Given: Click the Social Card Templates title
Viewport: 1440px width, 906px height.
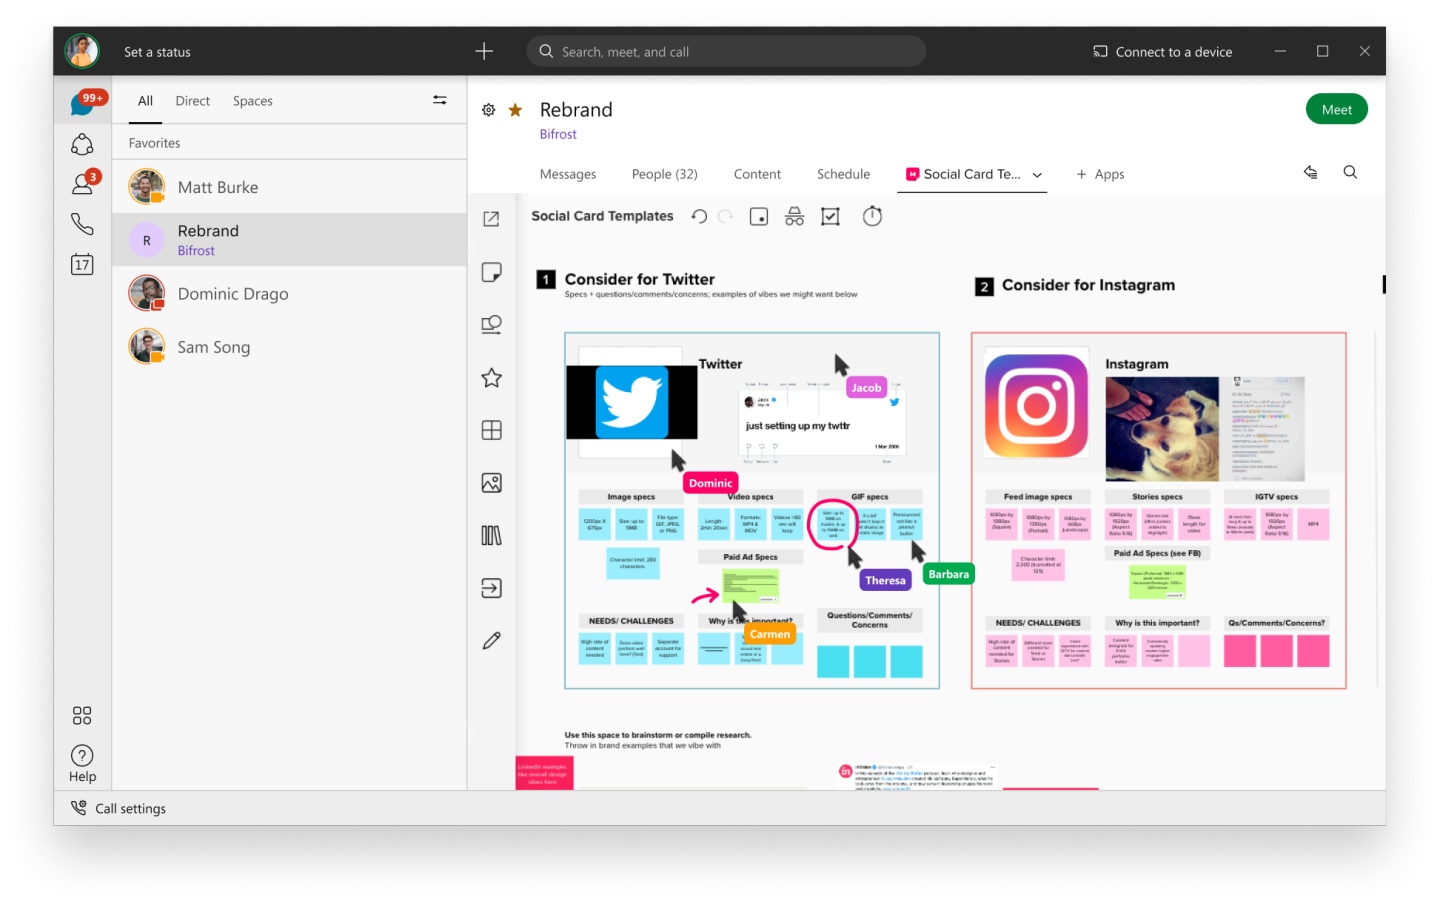Looking at the screenshot, I should pyautogui.click(x=602, y=216).
